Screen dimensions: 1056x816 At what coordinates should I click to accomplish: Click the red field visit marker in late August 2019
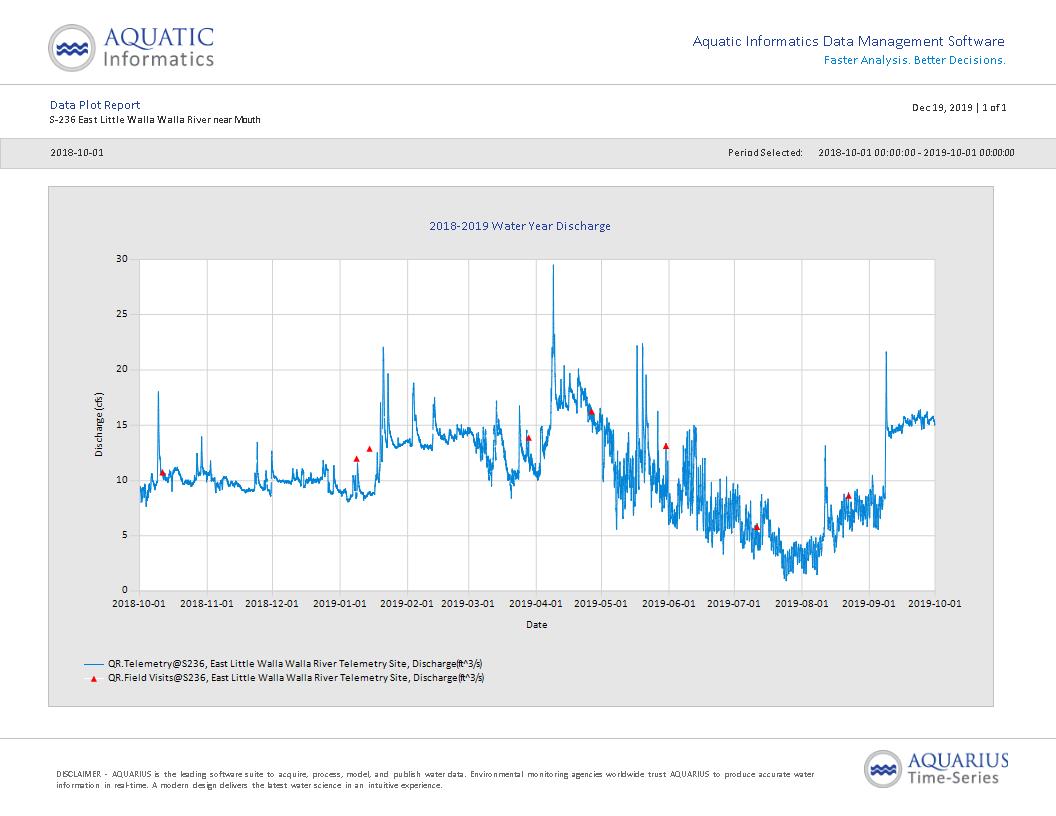tap(849, 496)
